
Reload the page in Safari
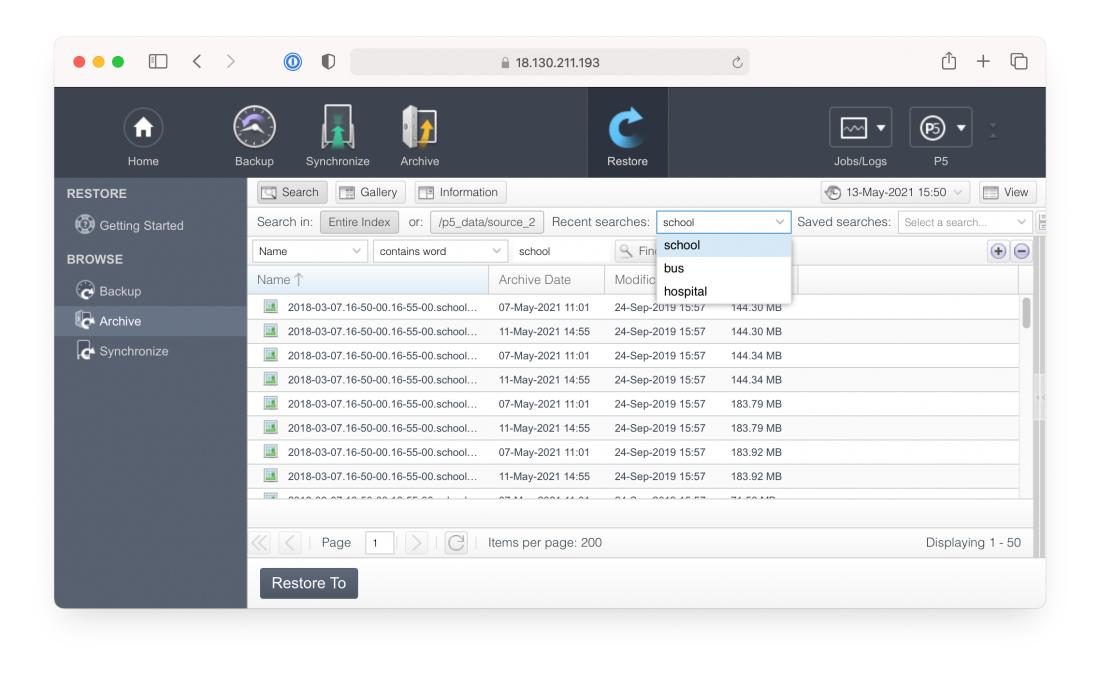(x=737, y=62)
